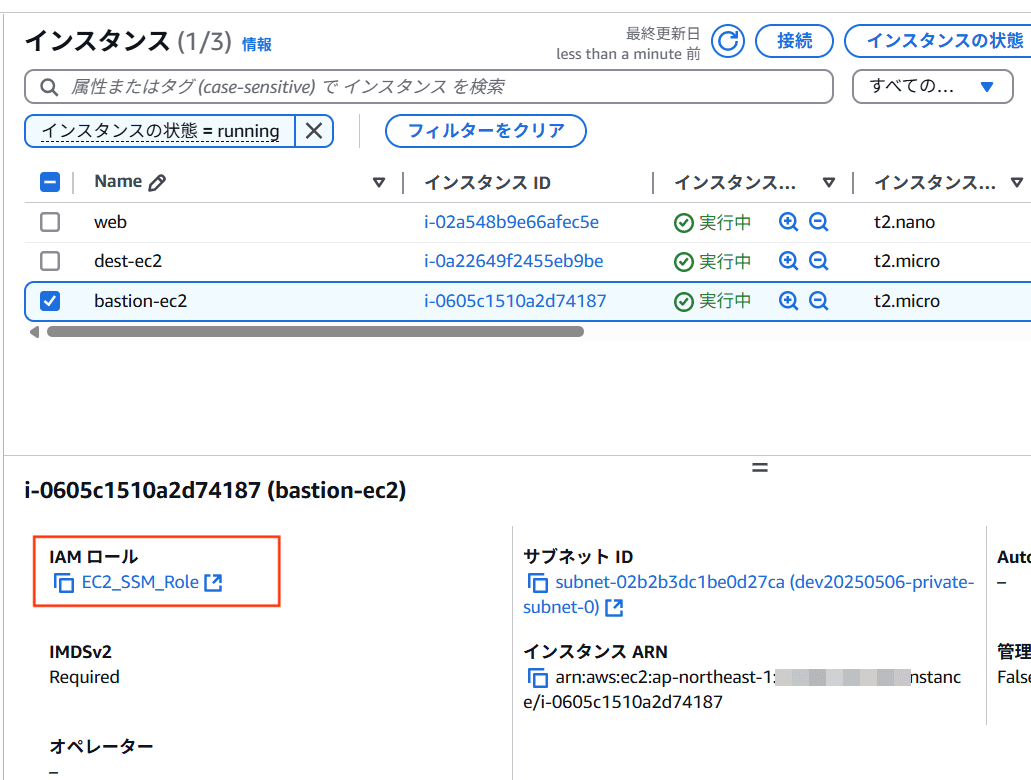Zoom in filter icon for web row

click(788, 222)
